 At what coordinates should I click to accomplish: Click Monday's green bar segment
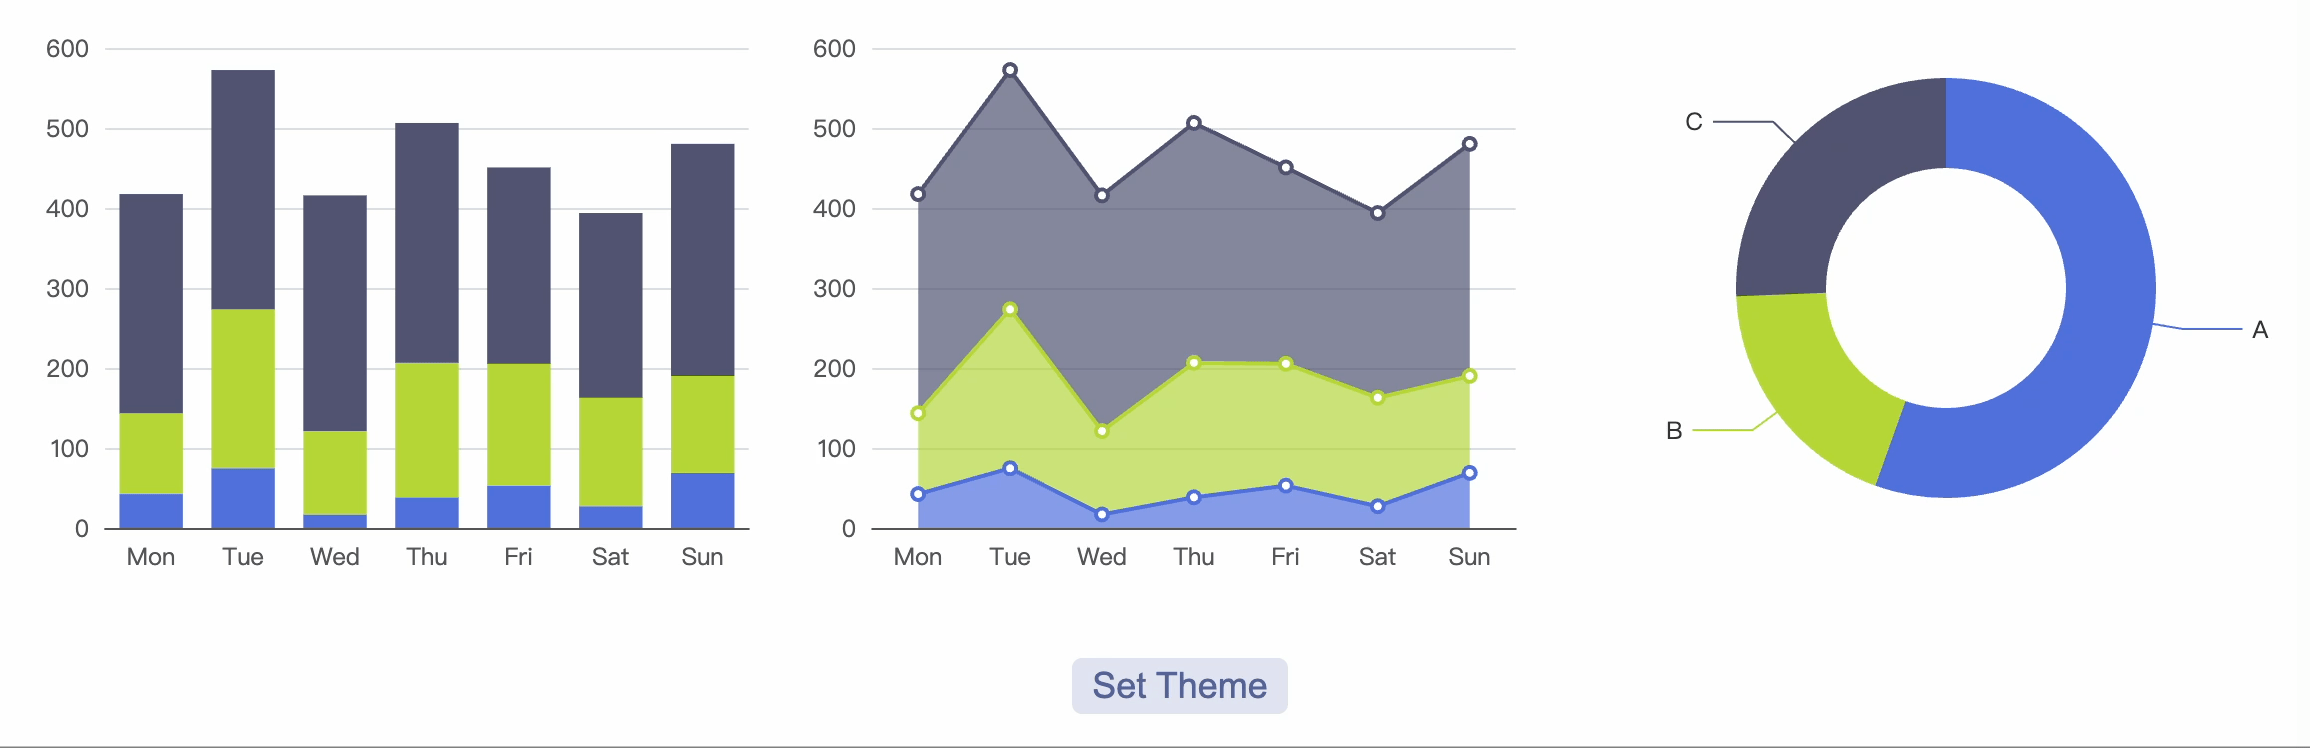tap(151, 453)
